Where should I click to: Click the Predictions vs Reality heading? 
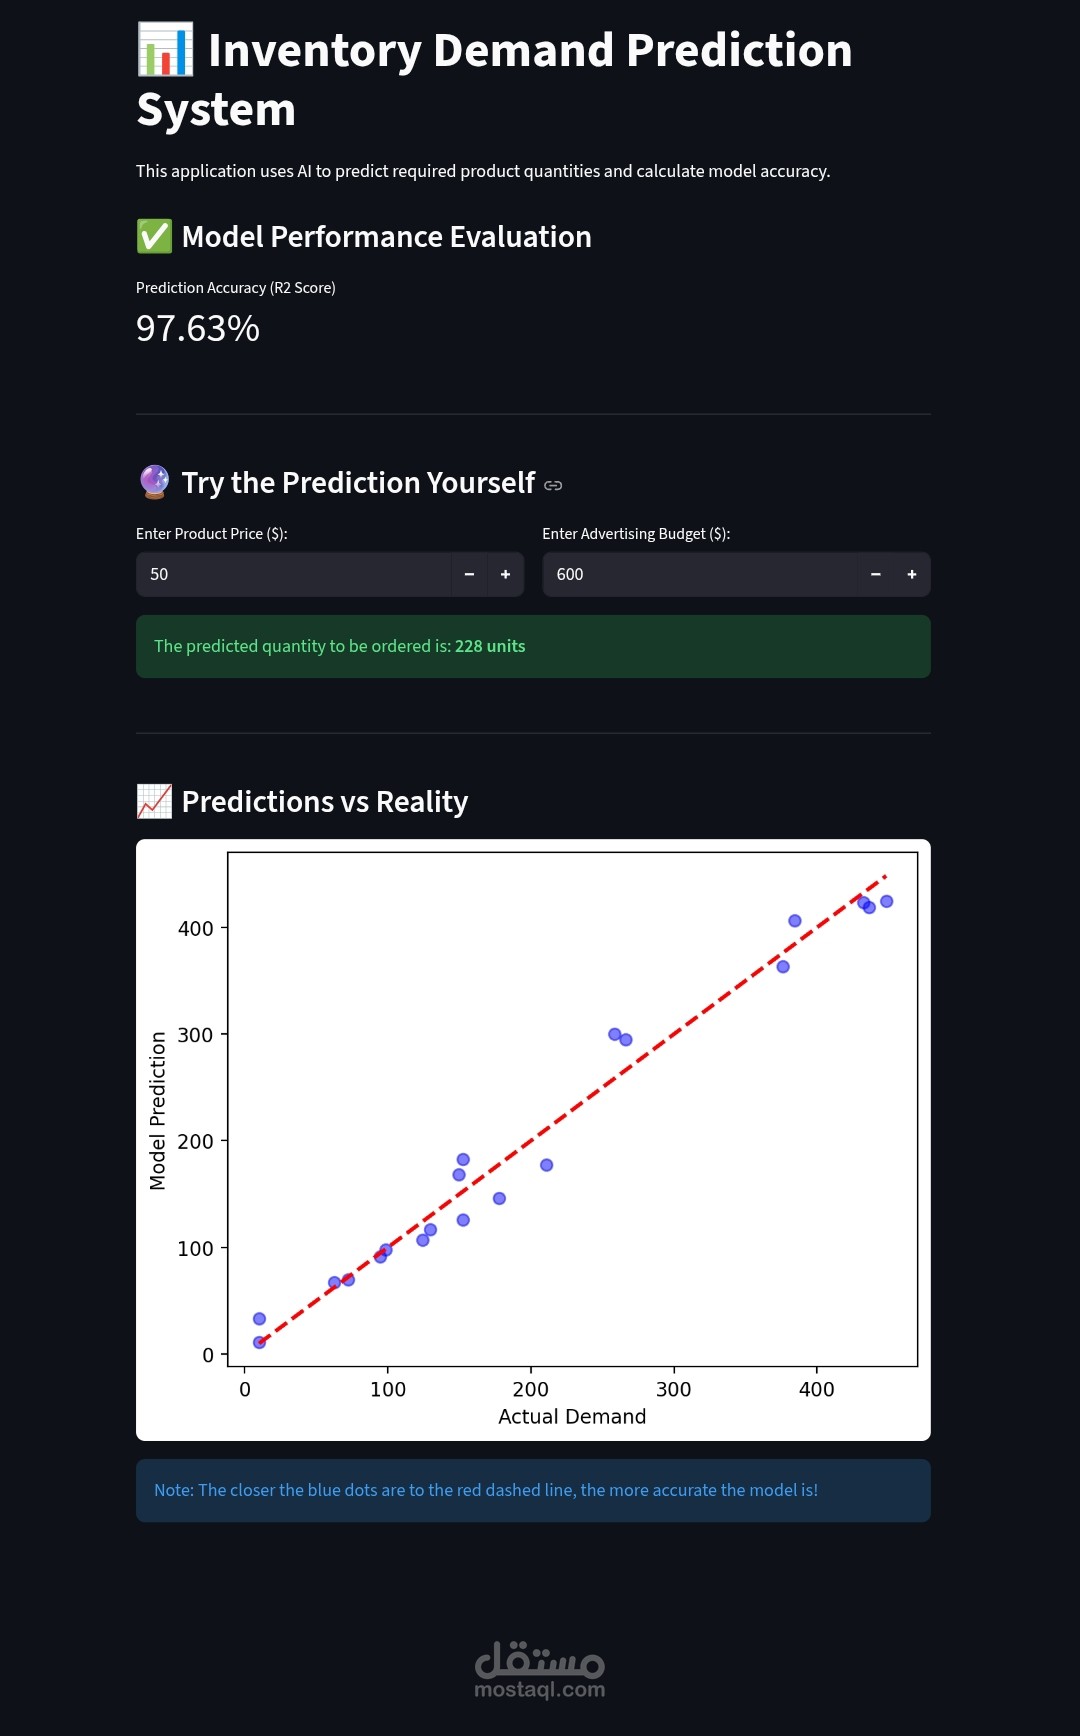pos(325,802)
